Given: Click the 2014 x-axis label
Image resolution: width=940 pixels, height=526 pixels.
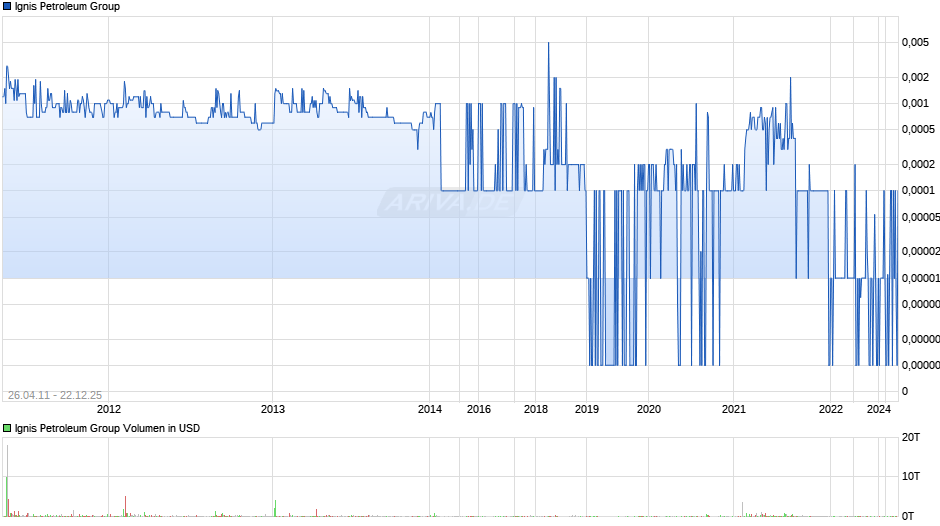Looking at the screenshot, I should (x=430, y=409).
